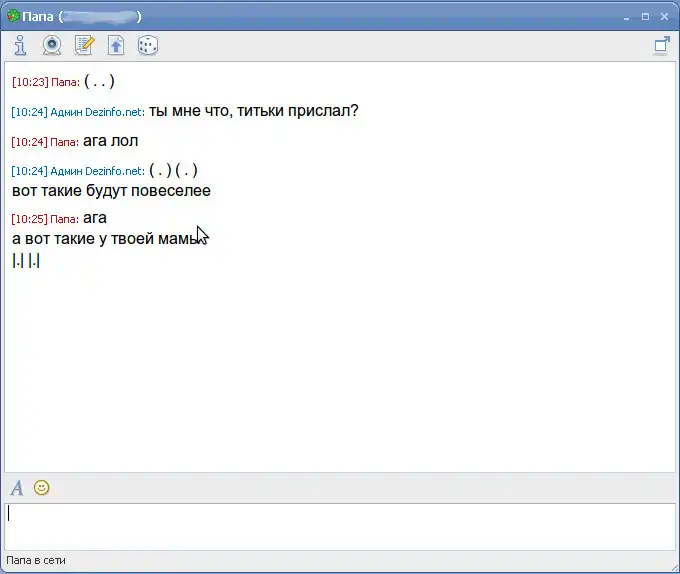Open the smiley emoticon picker
Image resolution: width=680 pixels, height=574 pixels.
point(42,488)
